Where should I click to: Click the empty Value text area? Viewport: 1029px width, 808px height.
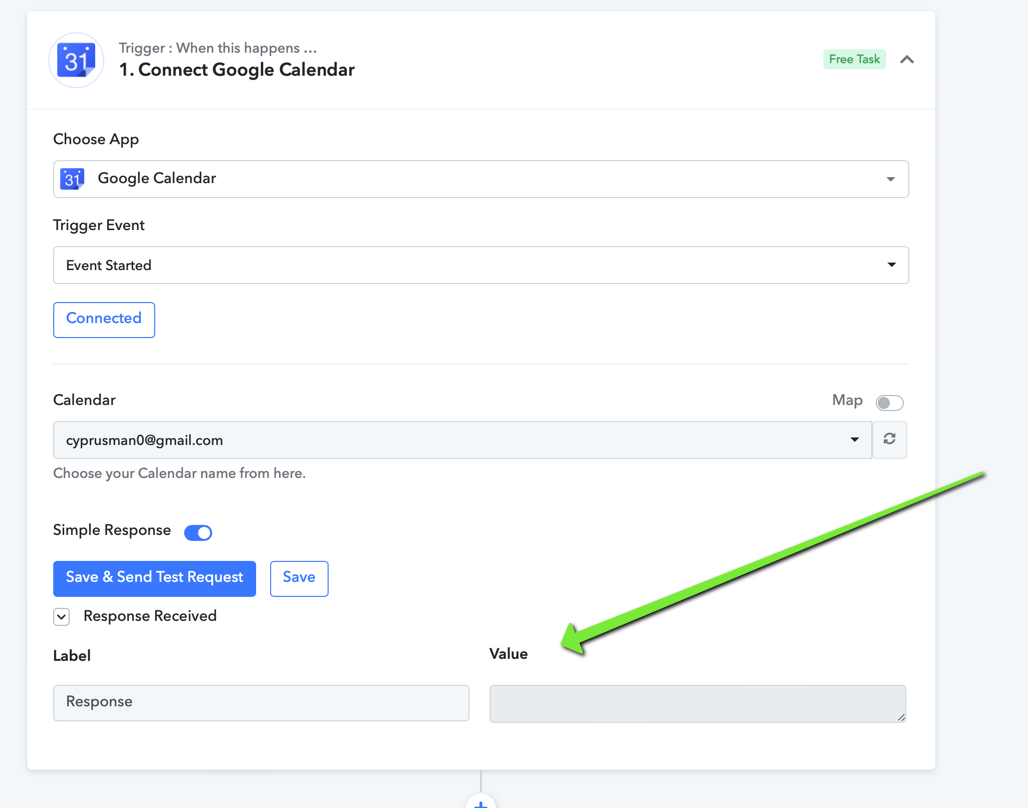(698, 704)
